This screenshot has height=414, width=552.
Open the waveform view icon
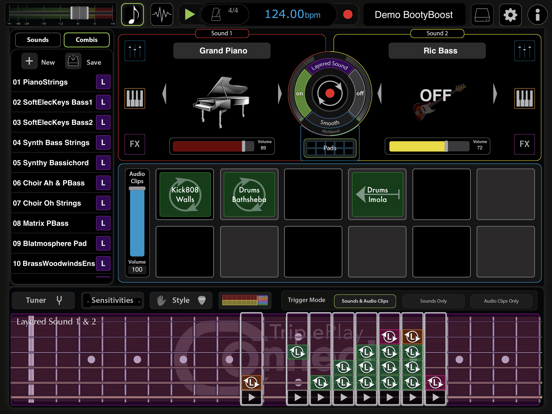coord(162,15)
